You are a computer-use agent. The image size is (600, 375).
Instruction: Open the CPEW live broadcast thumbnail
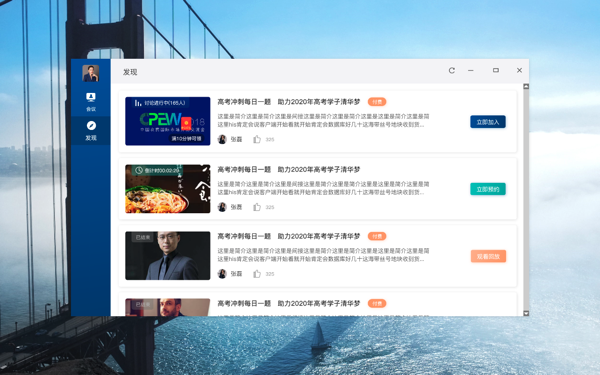click(x=168, y=121)
